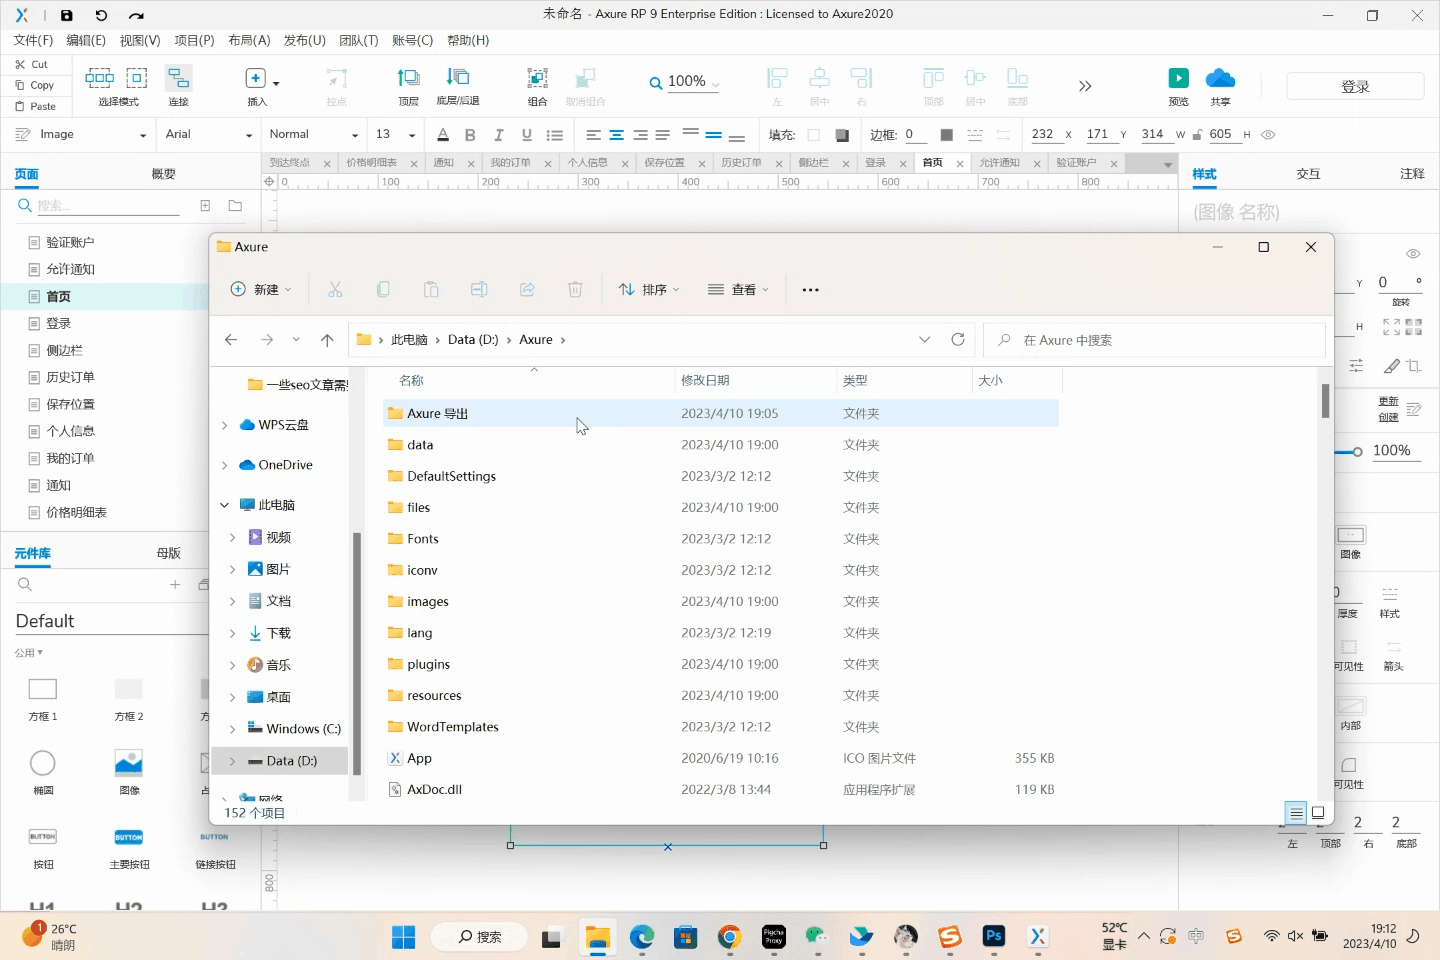Switch to the 交互 interactions tab
The width and height of the screenshot is (1440, 960).
click(1308, 174)
